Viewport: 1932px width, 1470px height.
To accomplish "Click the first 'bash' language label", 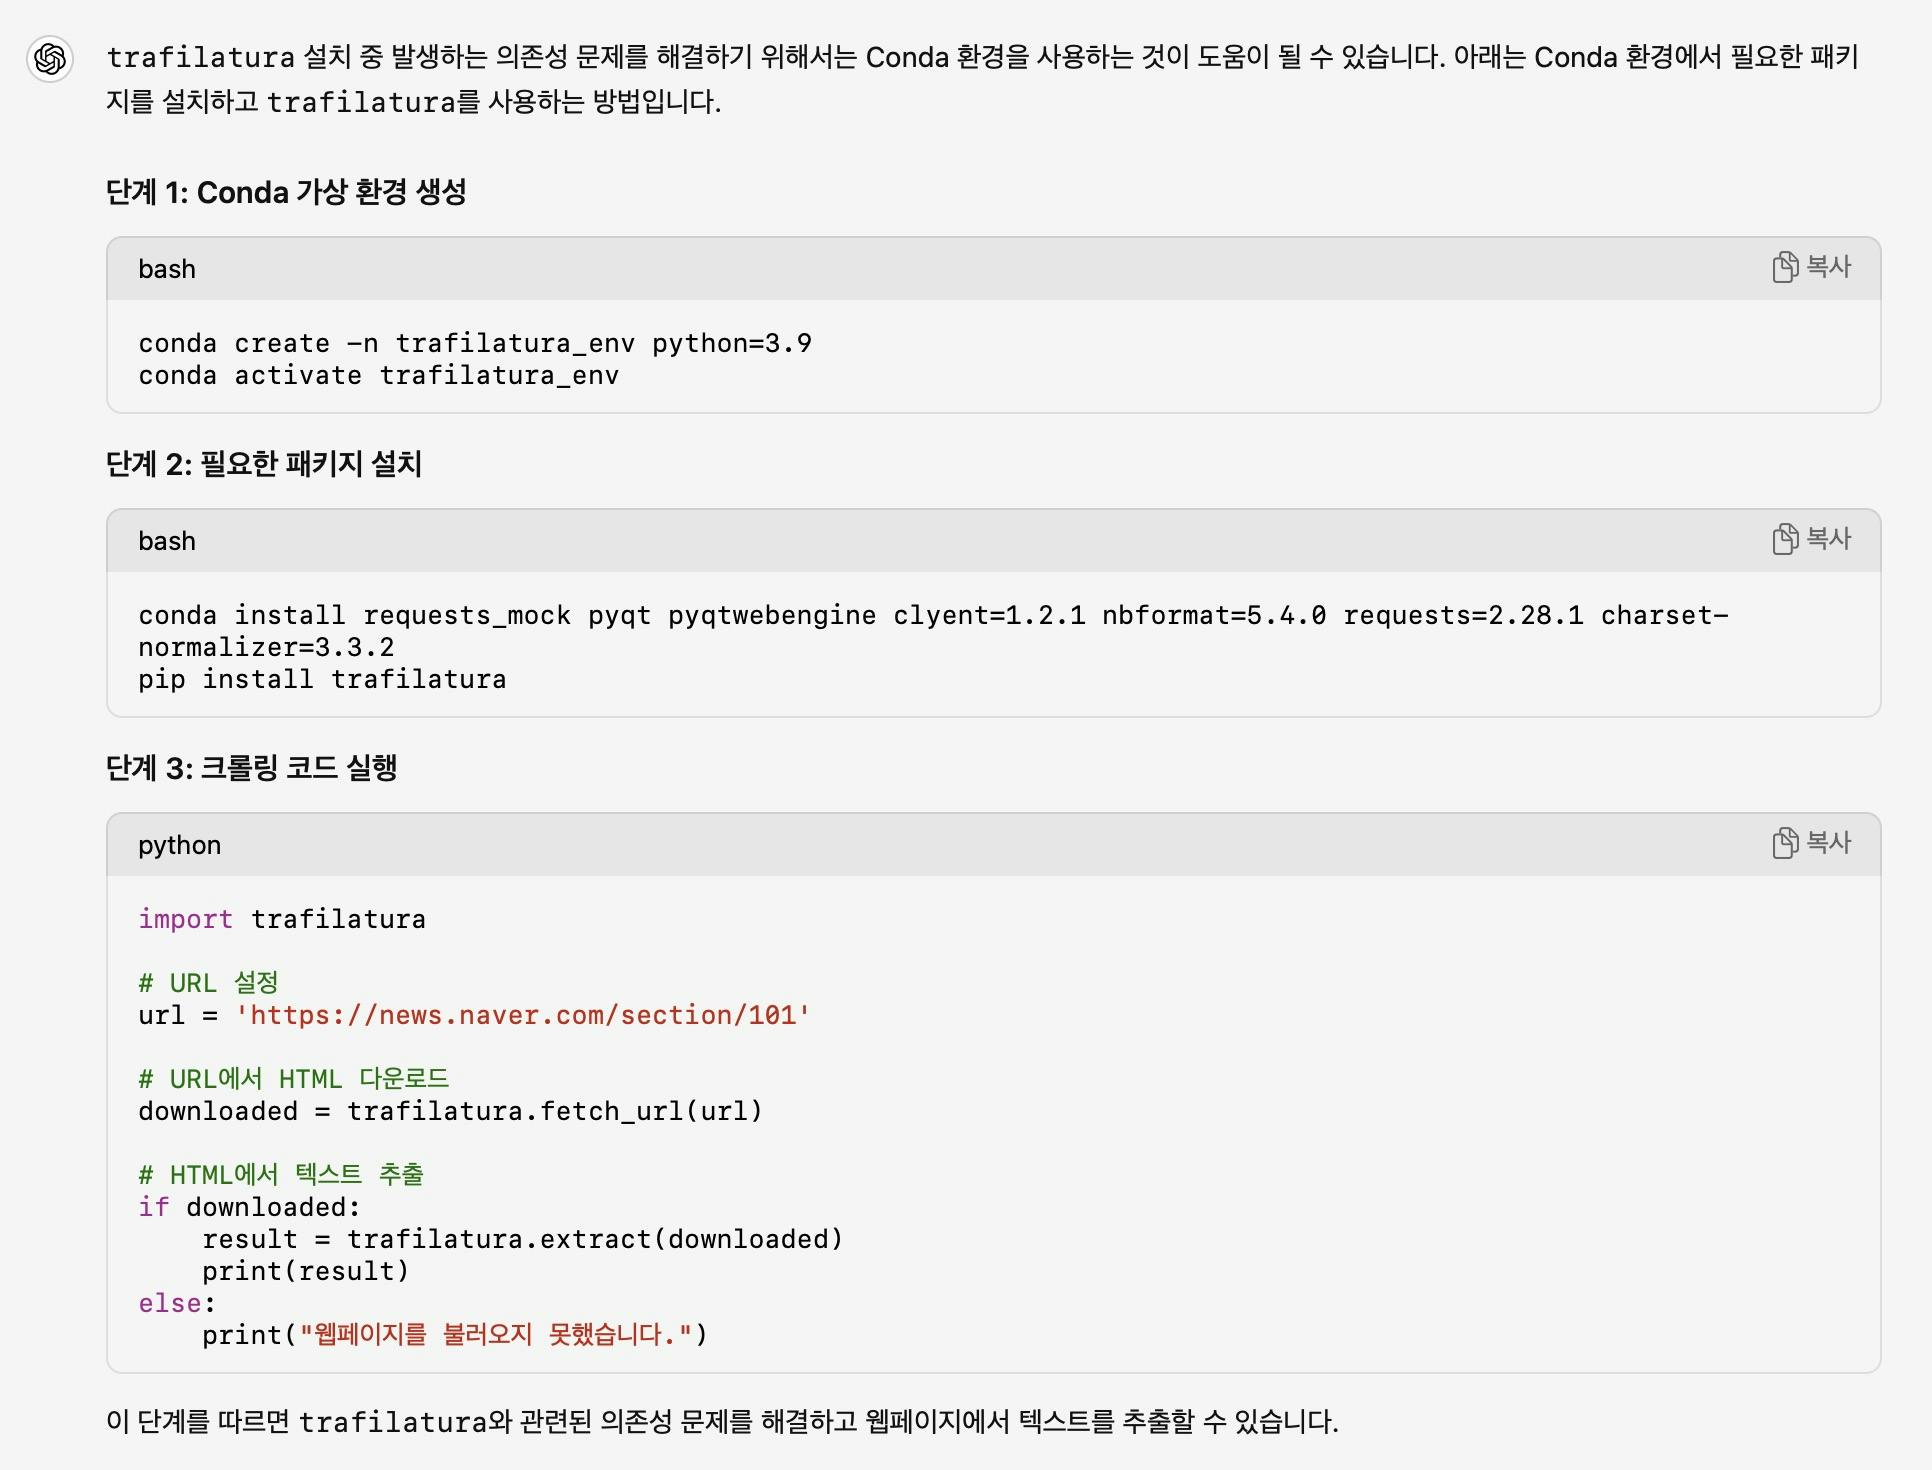I will pyautogui.click(x=167, y=269).
